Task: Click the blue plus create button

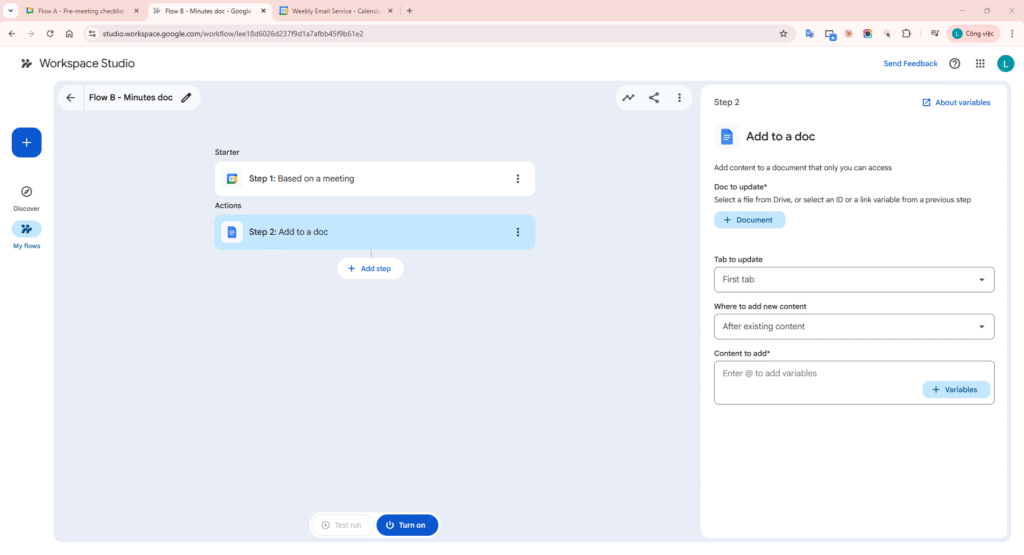Action: click(x=26, y=143)
